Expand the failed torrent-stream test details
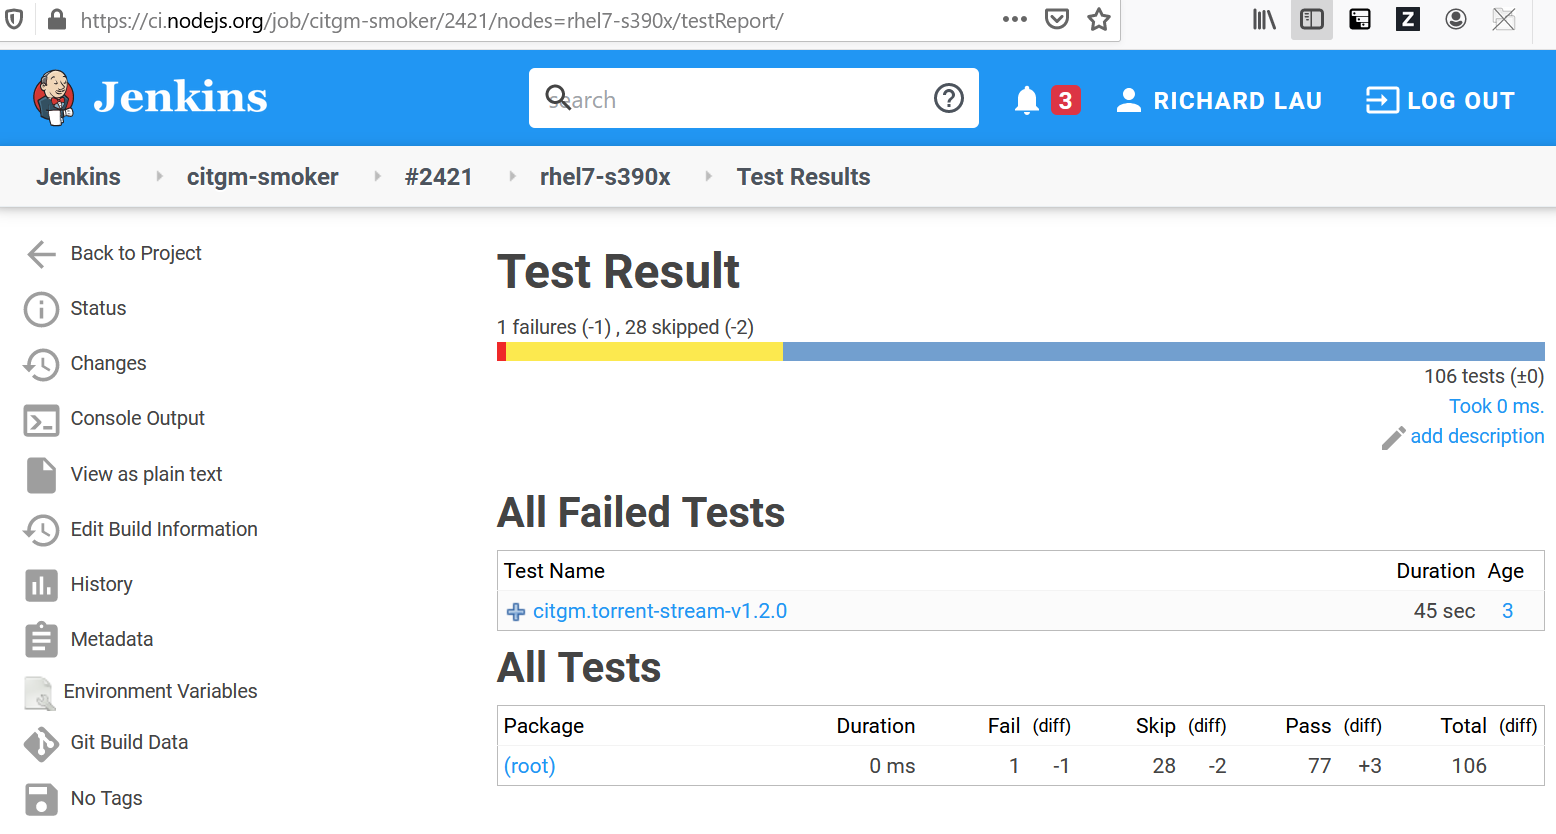 pyautogui.click(x=516, y=612)
